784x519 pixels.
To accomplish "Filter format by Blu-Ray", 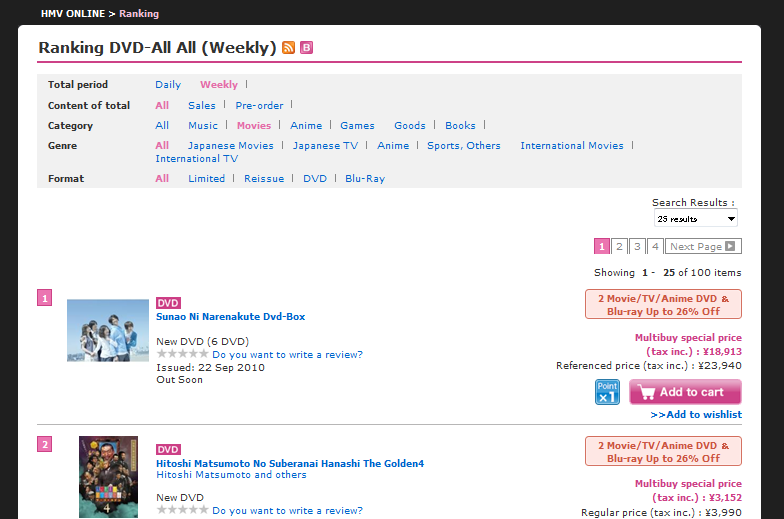I will click(x=365, y=179).
